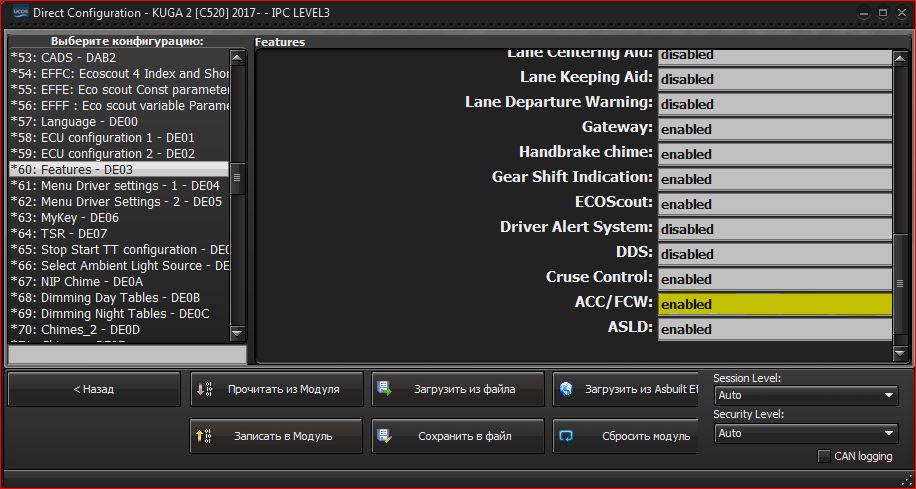Screen dimensions: 916x489
Task: Click the Asbuilt globe icon
Action: pos(566,389)
